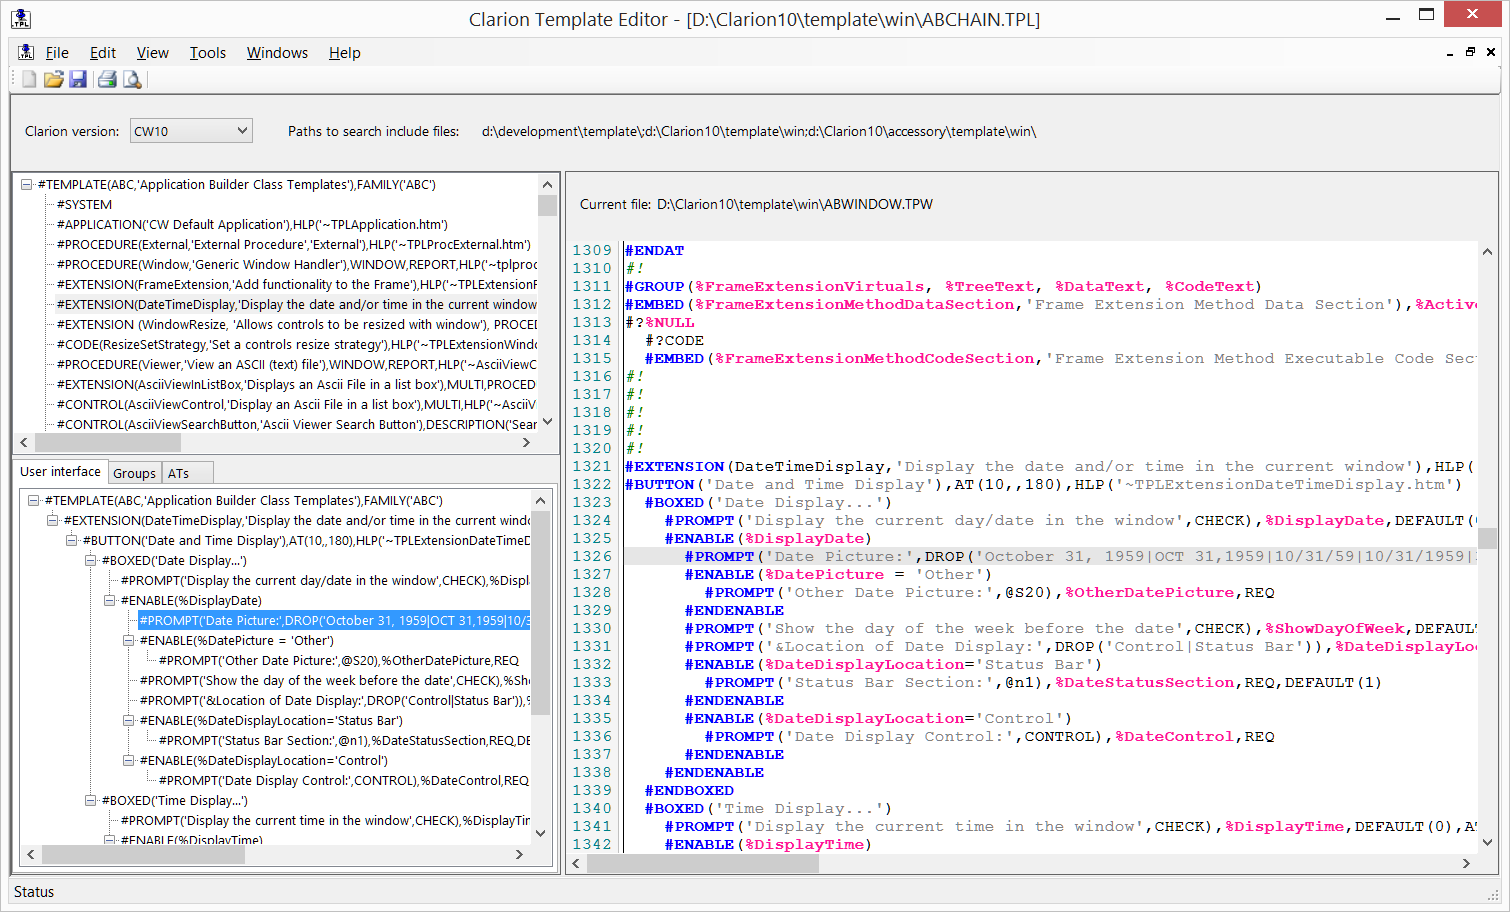Click the Open folder toolbar icon
This screenshot has width=1510, height=912.
[x=53, y=79]
